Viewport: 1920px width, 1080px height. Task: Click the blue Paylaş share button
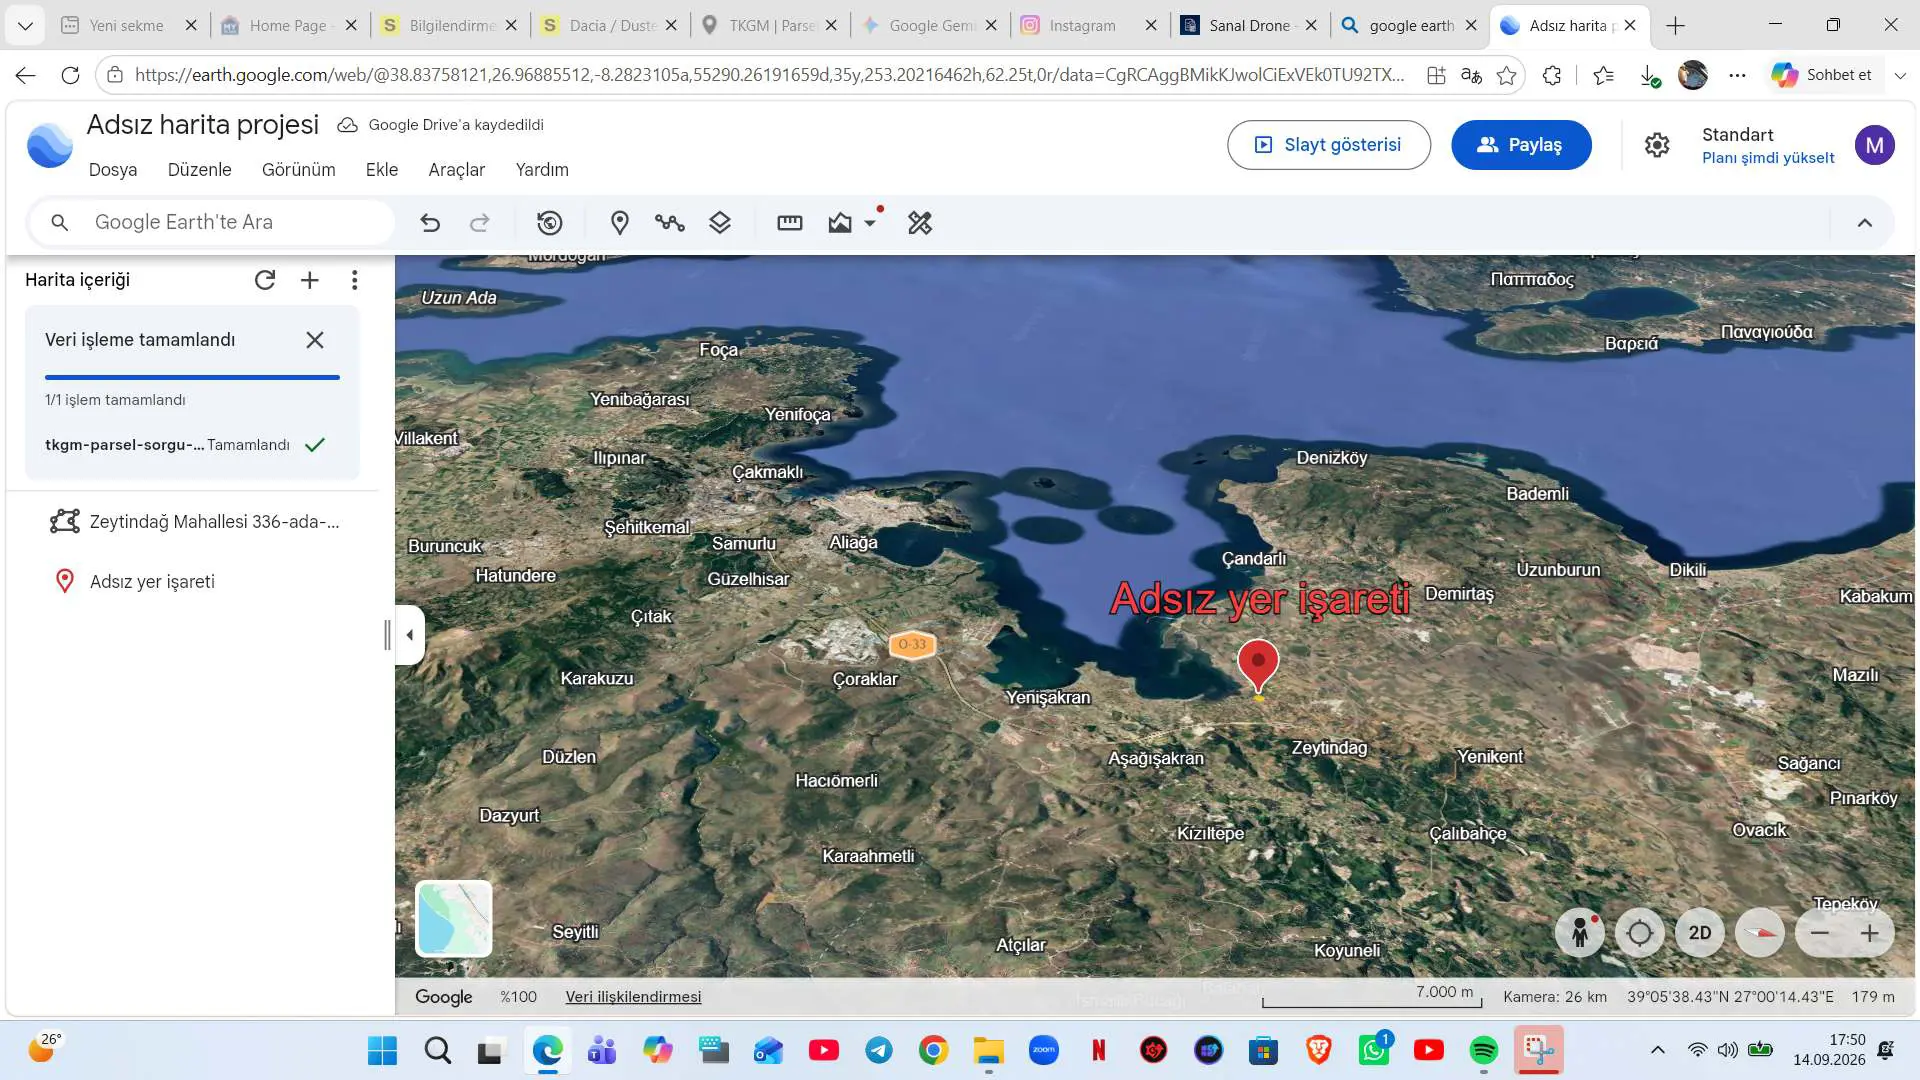pos(1521,145)
